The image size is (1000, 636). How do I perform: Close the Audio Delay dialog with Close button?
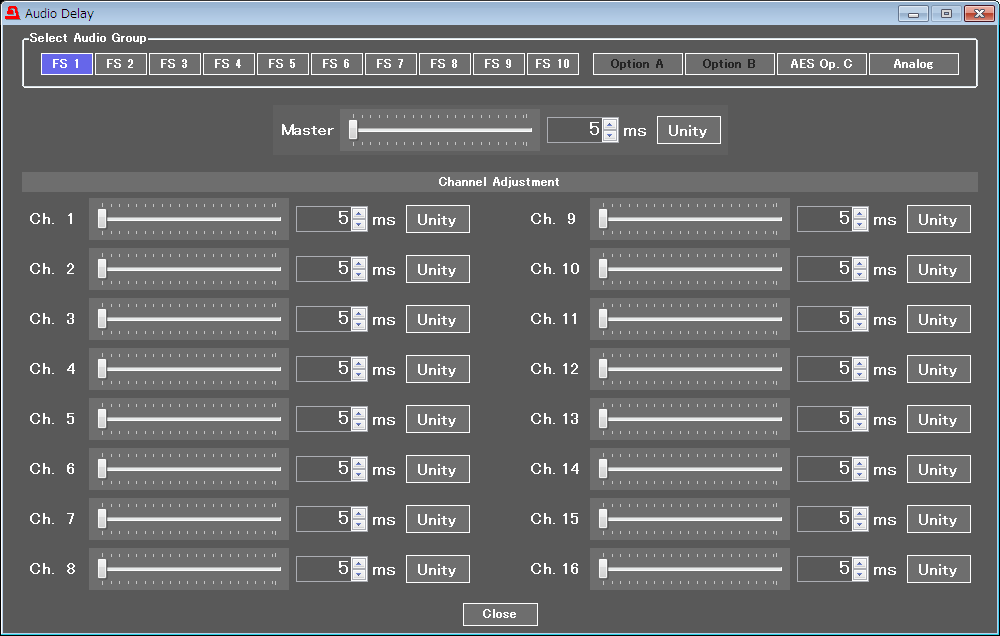pos(500,614)
